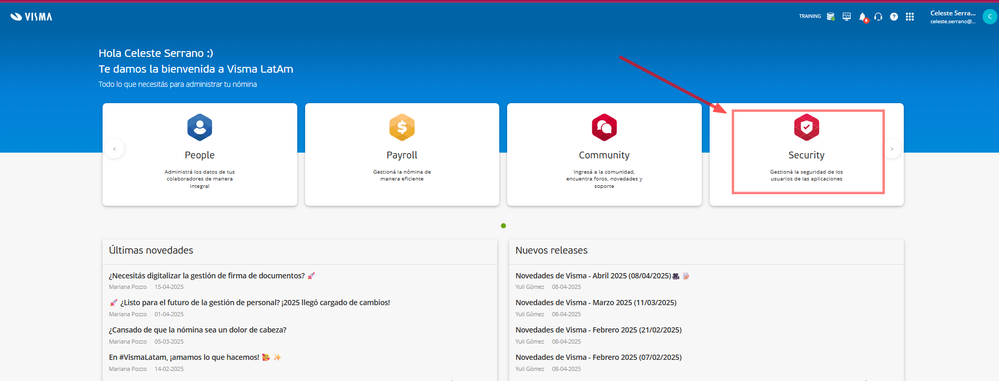Click the Security shield icon
This screenshot has height=381, width=999.
(x=807, y=127)
